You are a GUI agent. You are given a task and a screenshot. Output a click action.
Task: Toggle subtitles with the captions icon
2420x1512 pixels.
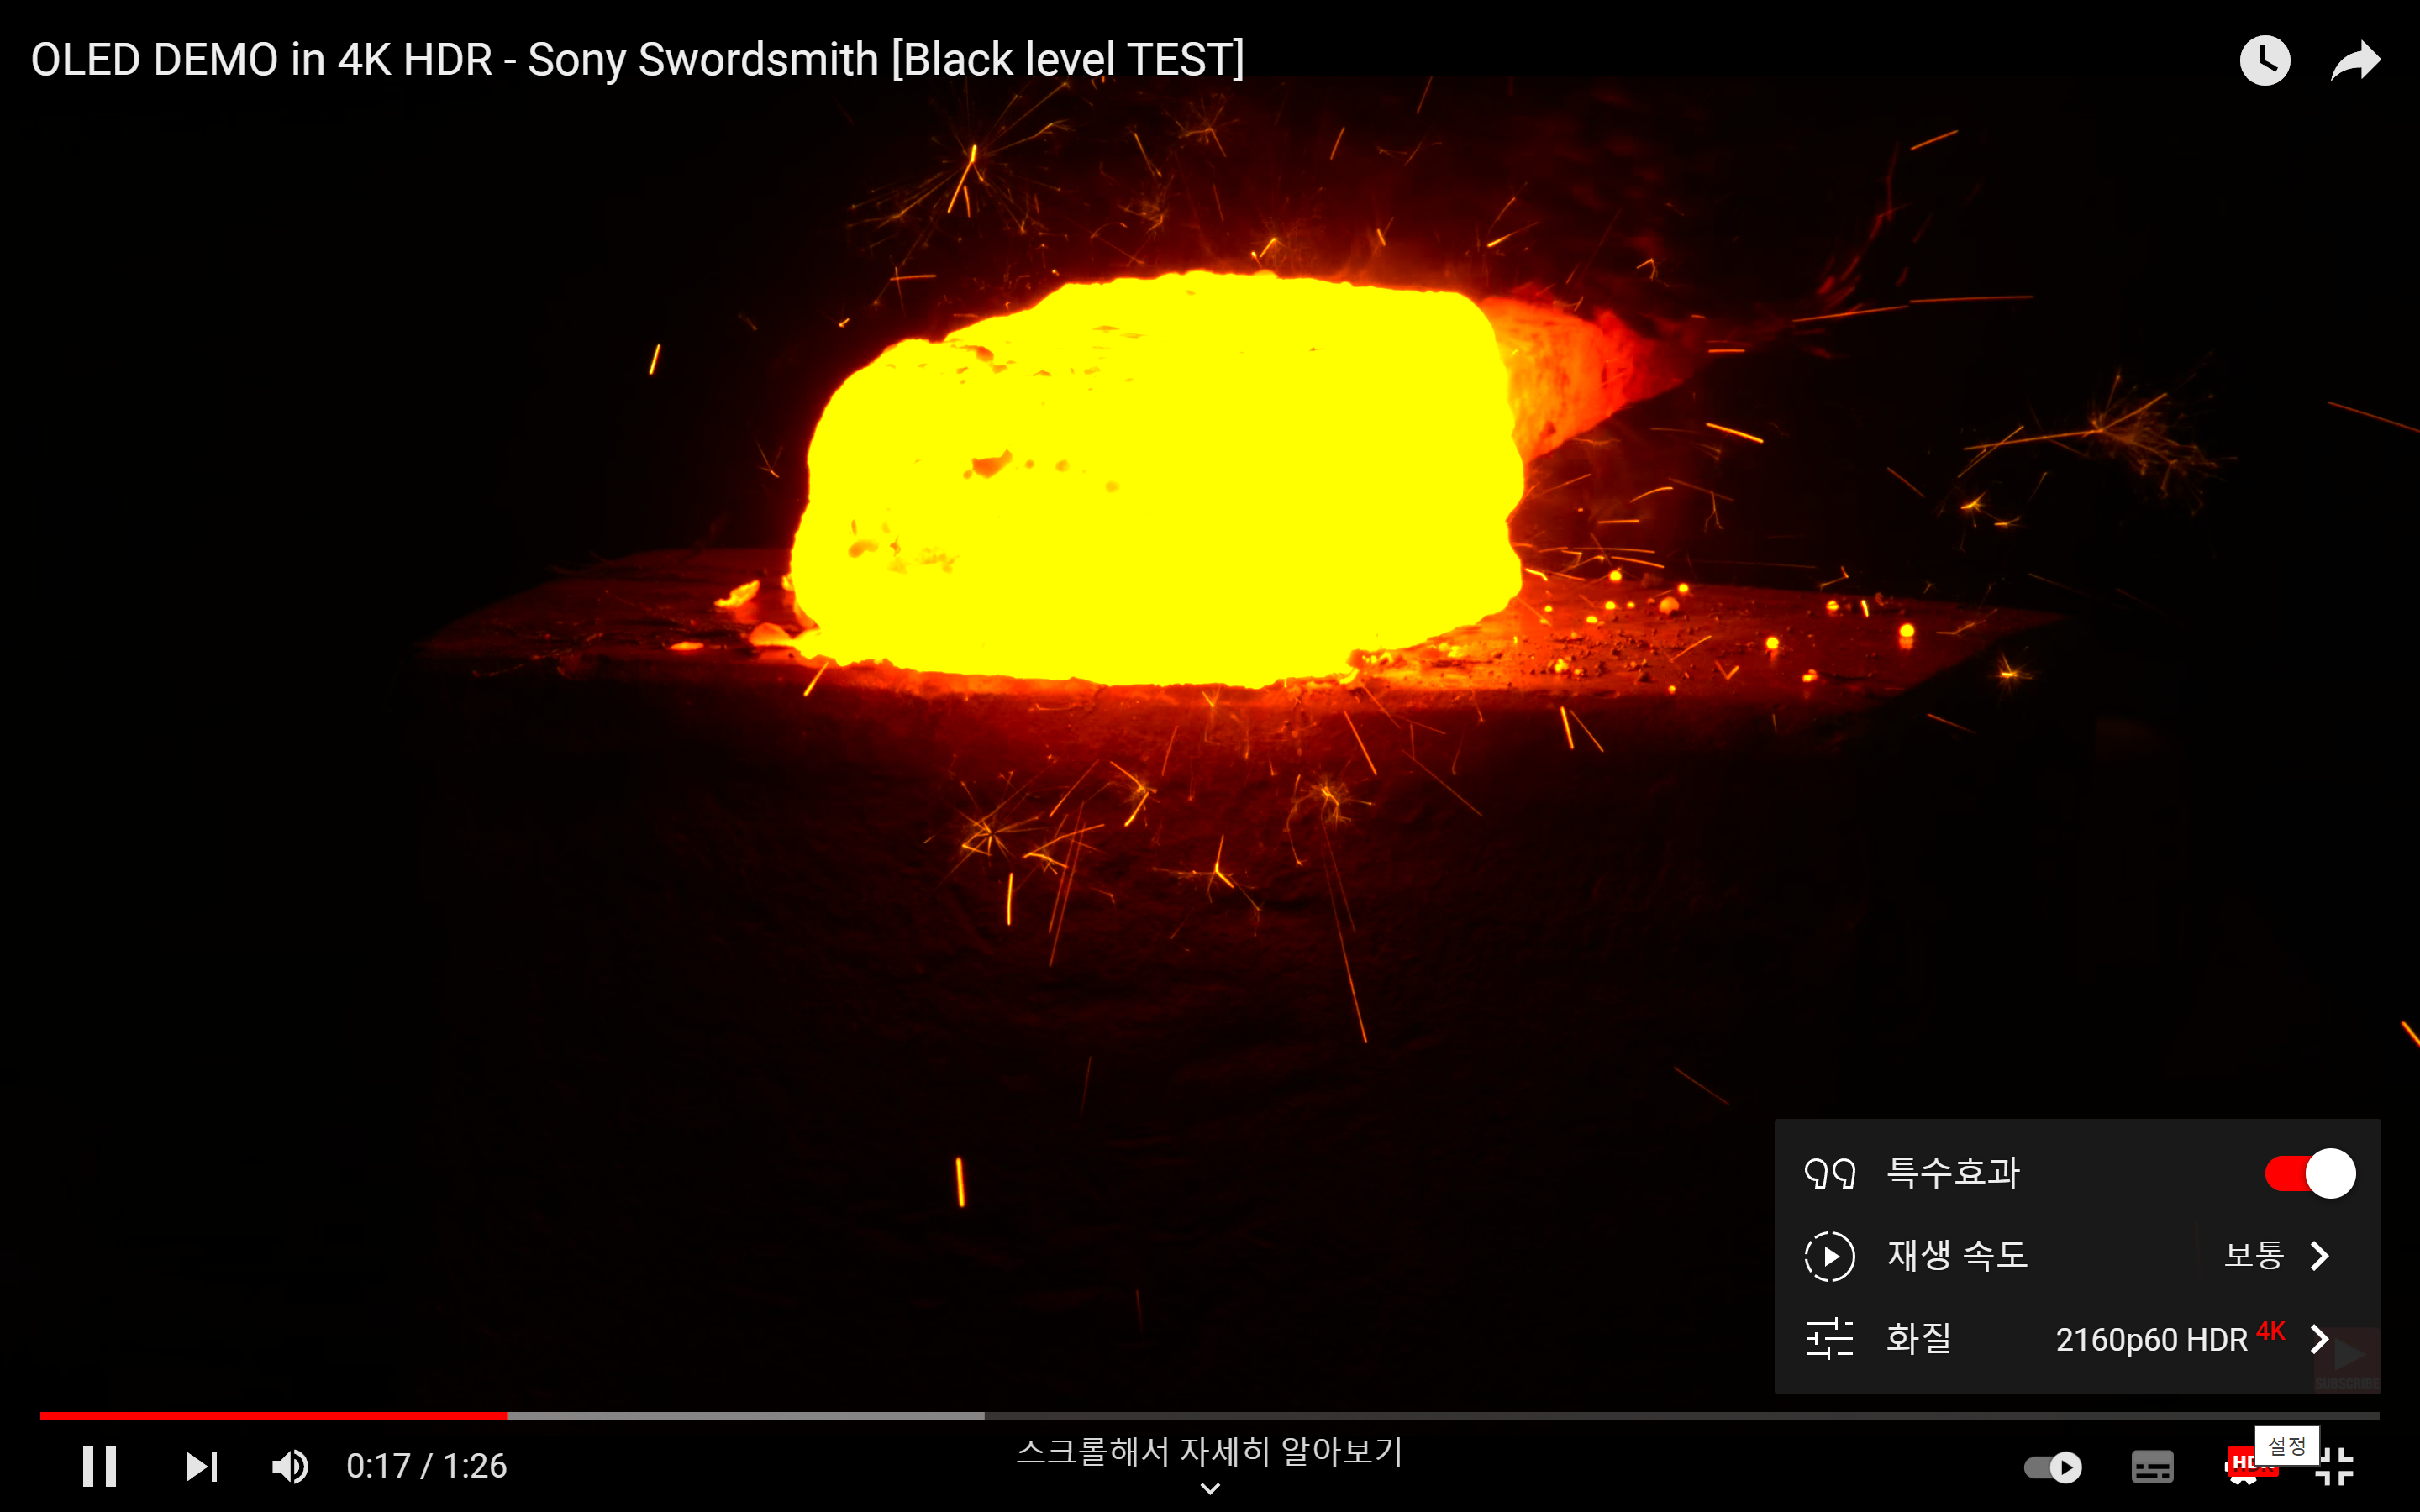[x=2152, y=1467]
